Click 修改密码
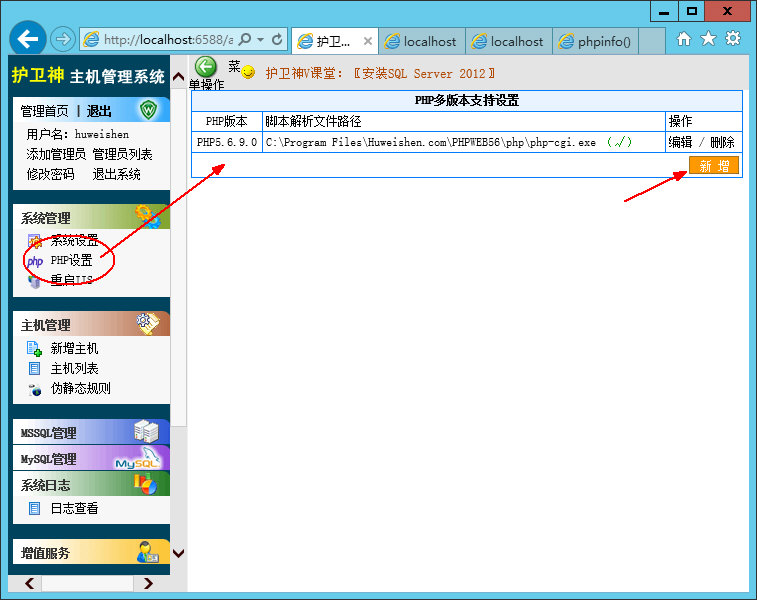 tap(50, 174)
